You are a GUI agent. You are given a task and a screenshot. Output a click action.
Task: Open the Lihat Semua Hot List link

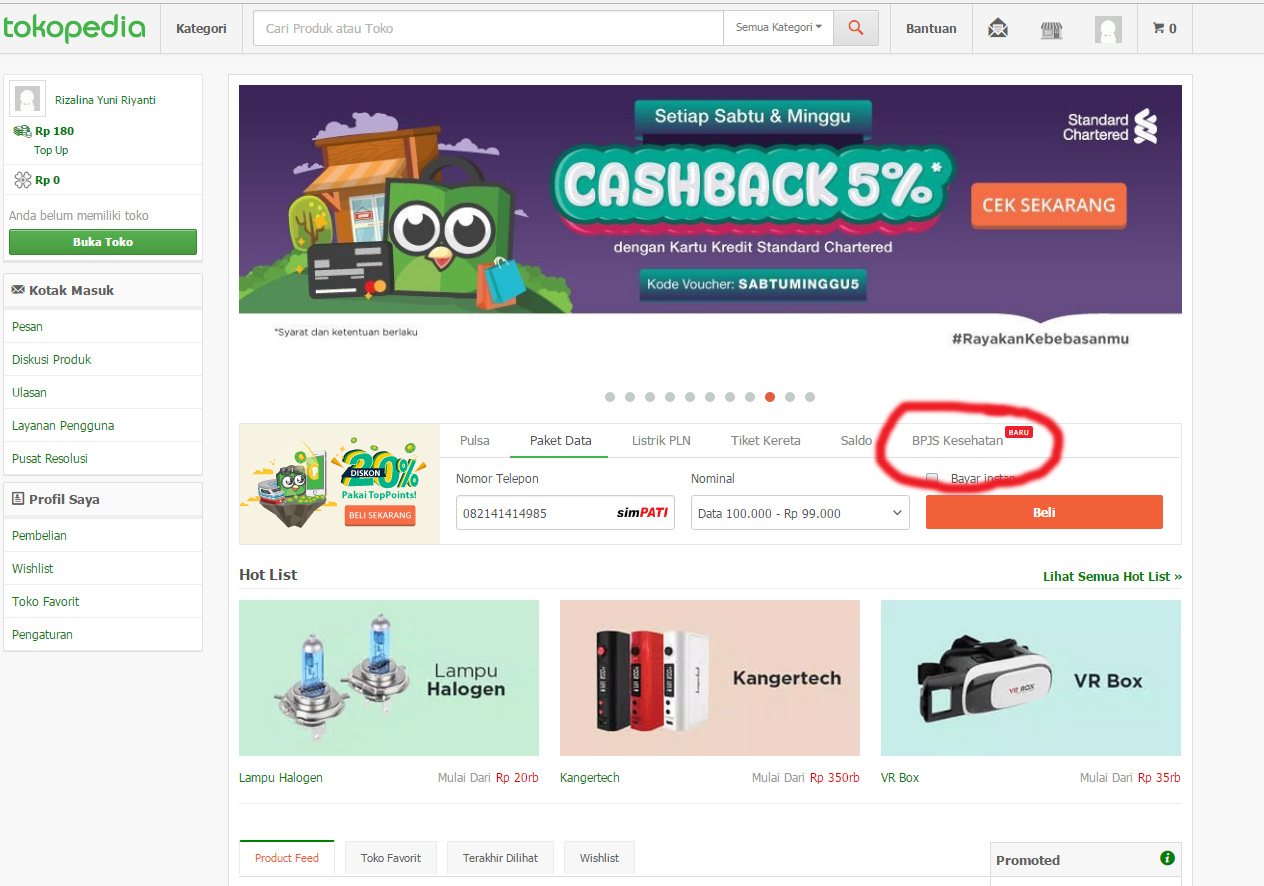click(x=1112, y=576)
